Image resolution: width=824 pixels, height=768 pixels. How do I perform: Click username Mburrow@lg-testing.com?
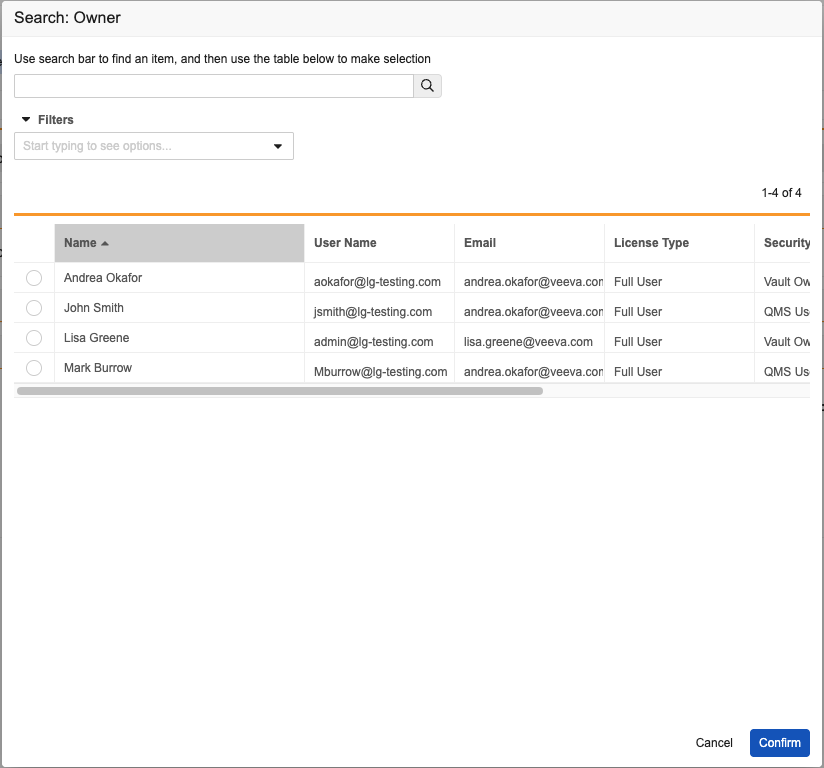click(x=380, y=372)
